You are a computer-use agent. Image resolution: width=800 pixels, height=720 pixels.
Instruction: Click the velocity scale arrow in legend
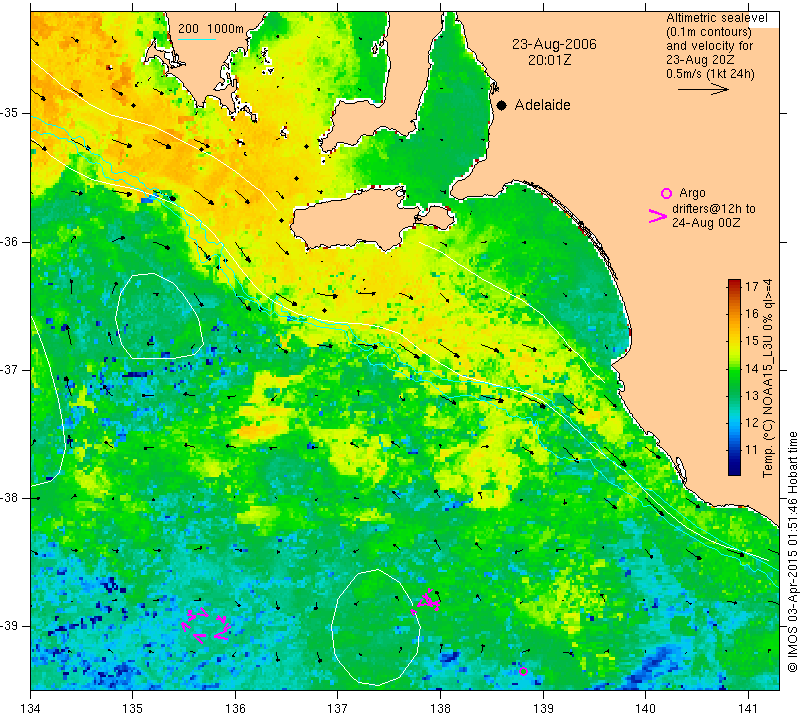coord(703,89)
